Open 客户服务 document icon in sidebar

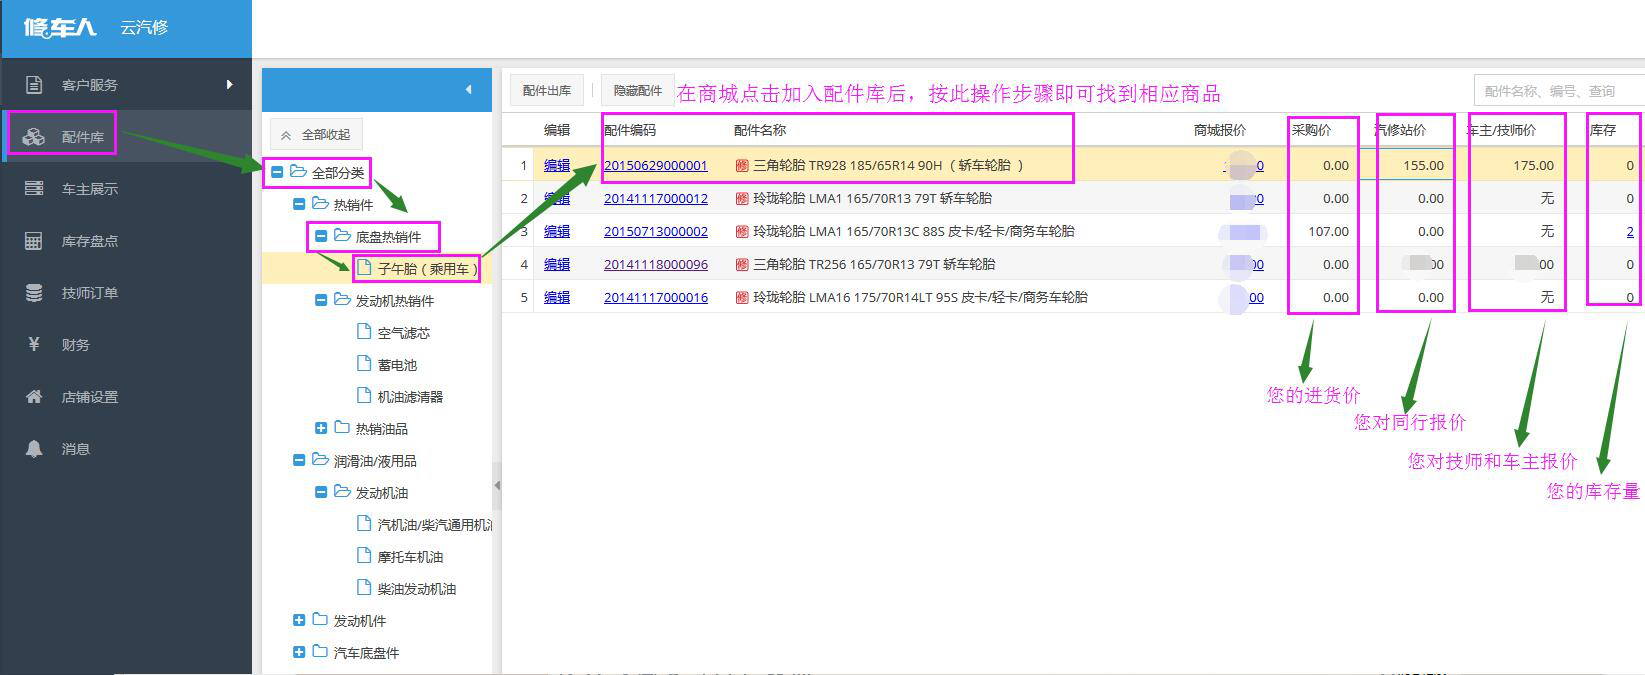(34, 85)
